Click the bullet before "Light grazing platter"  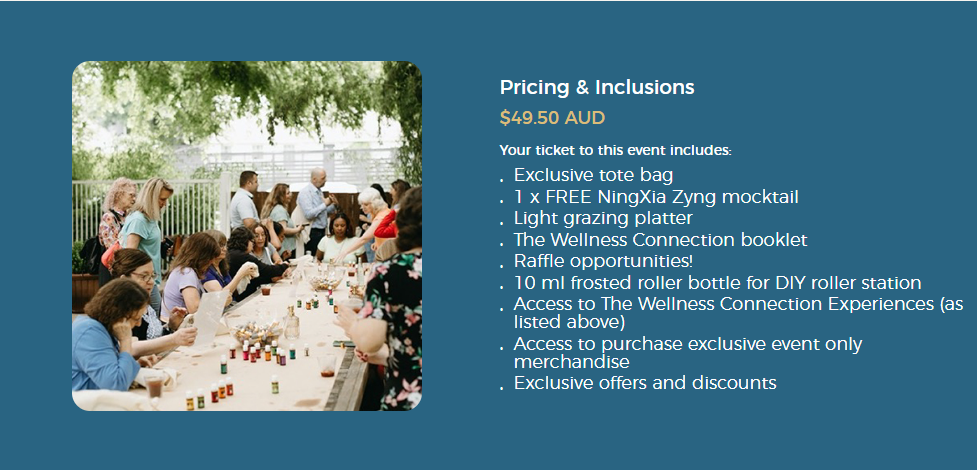coord(502,222)
